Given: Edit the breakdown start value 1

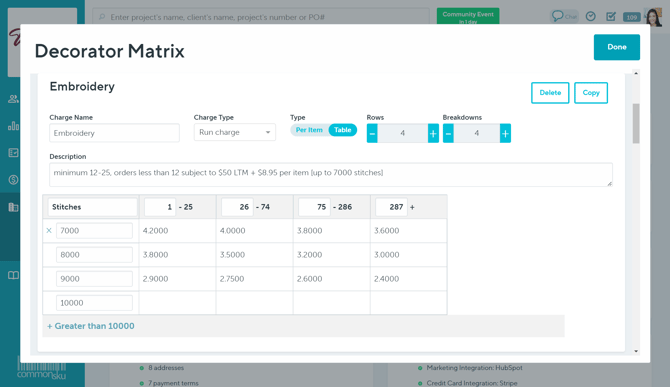Looking at the screenshot, I should pyautogui.click(x=160, y=207).
